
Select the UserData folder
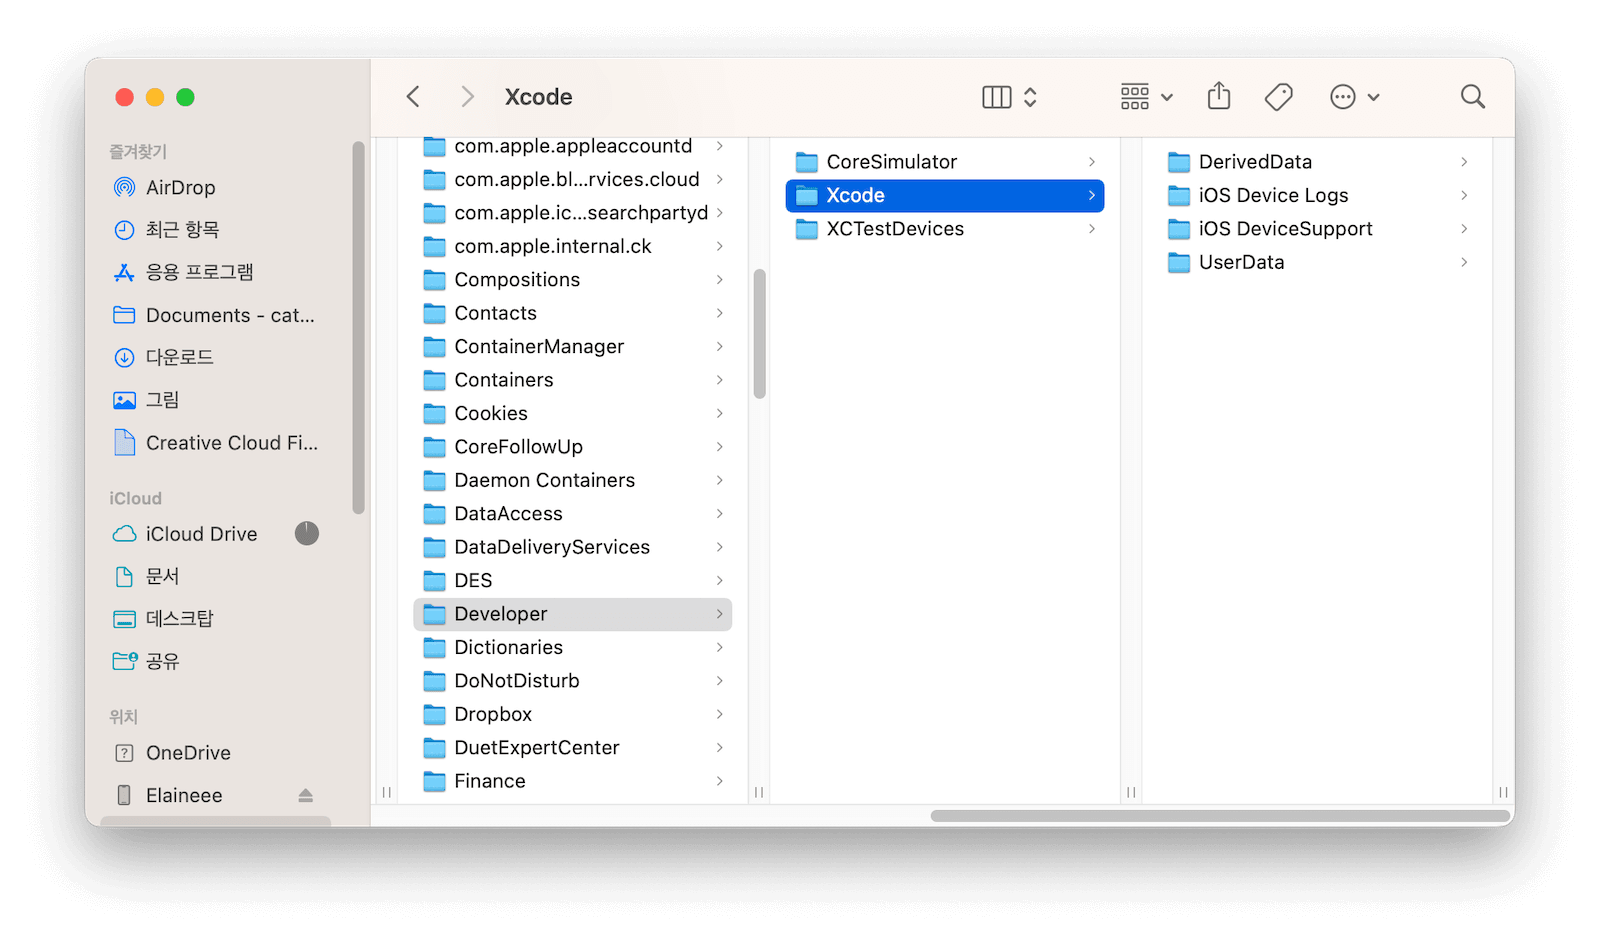(1317, 262)
